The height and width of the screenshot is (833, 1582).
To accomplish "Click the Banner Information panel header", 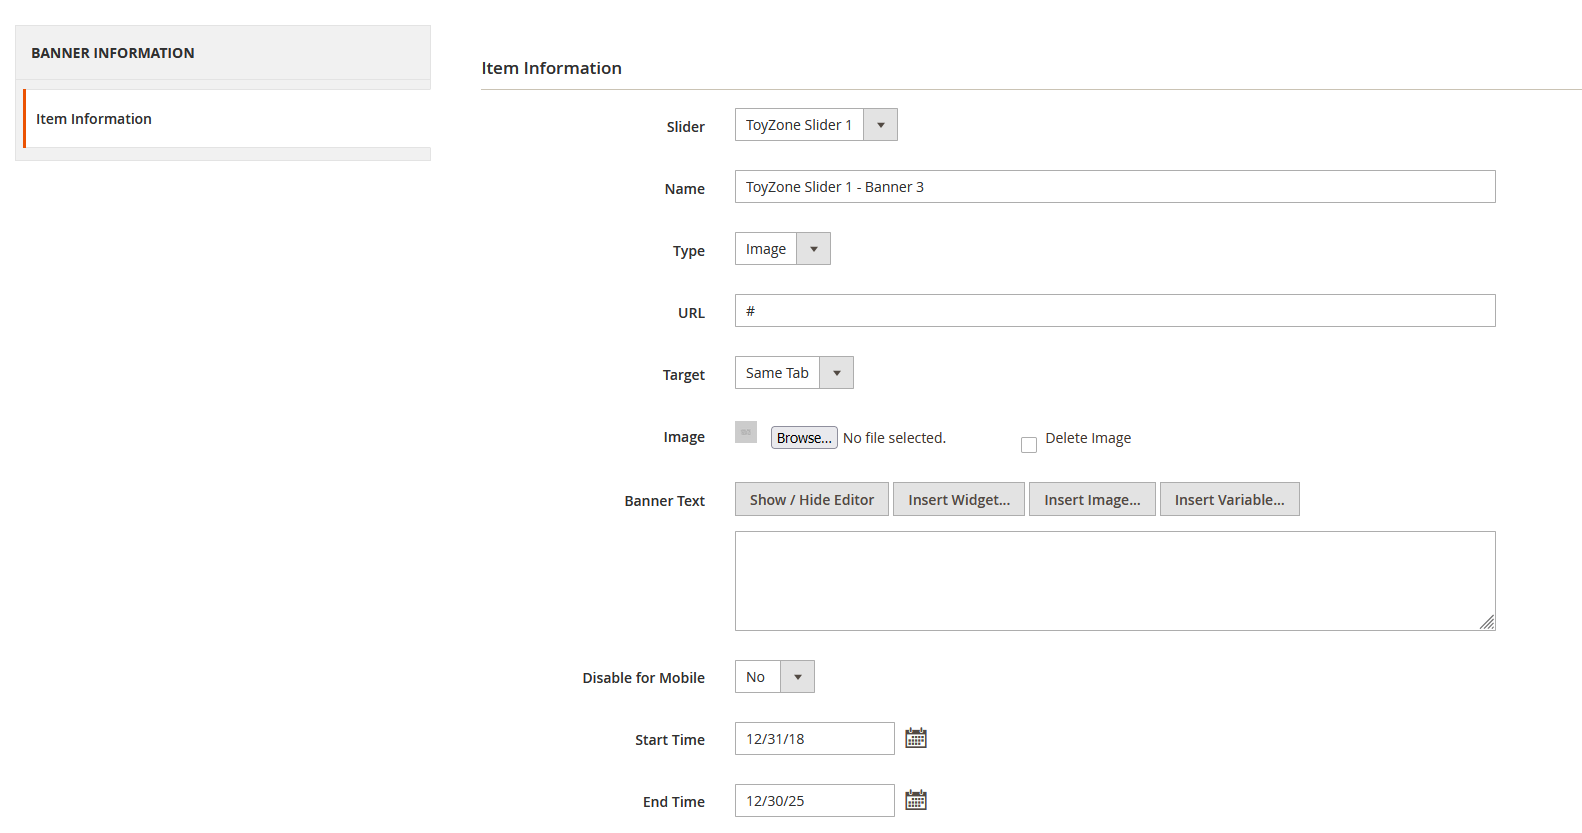I will click(113, 53).
